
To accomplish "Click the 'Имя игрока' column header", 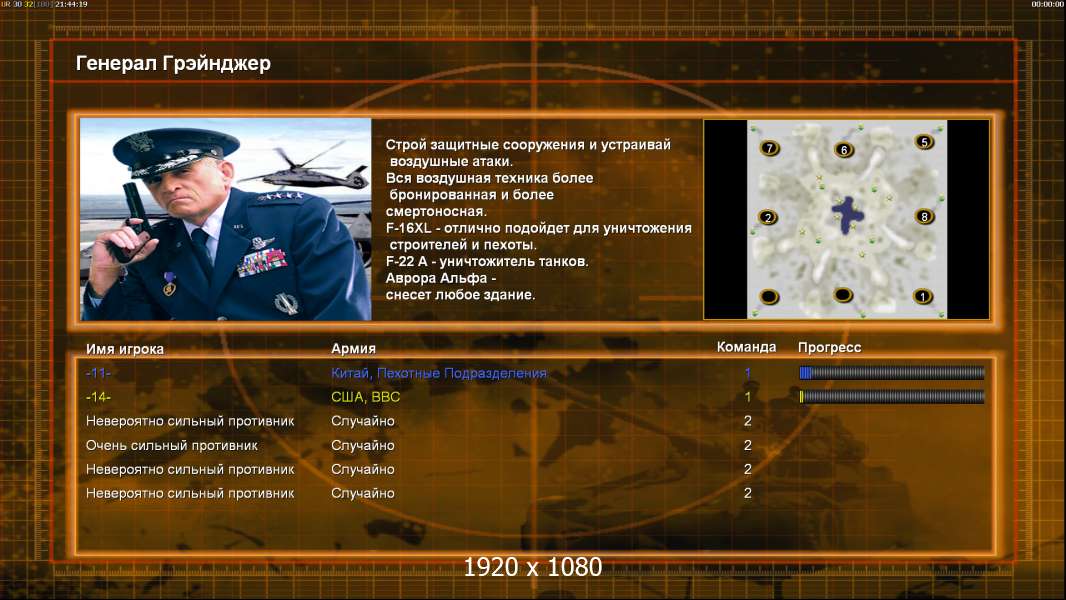I will point(125,349).
